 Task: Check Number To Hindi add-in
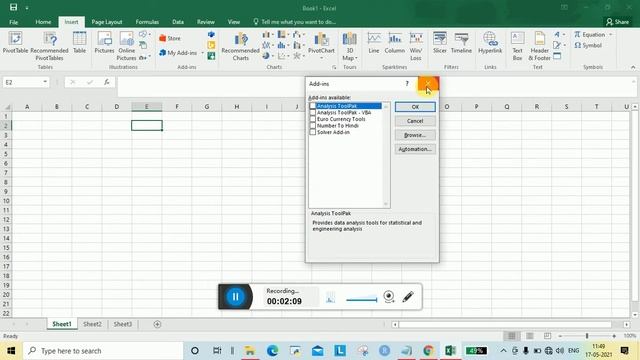click(313, 126)
